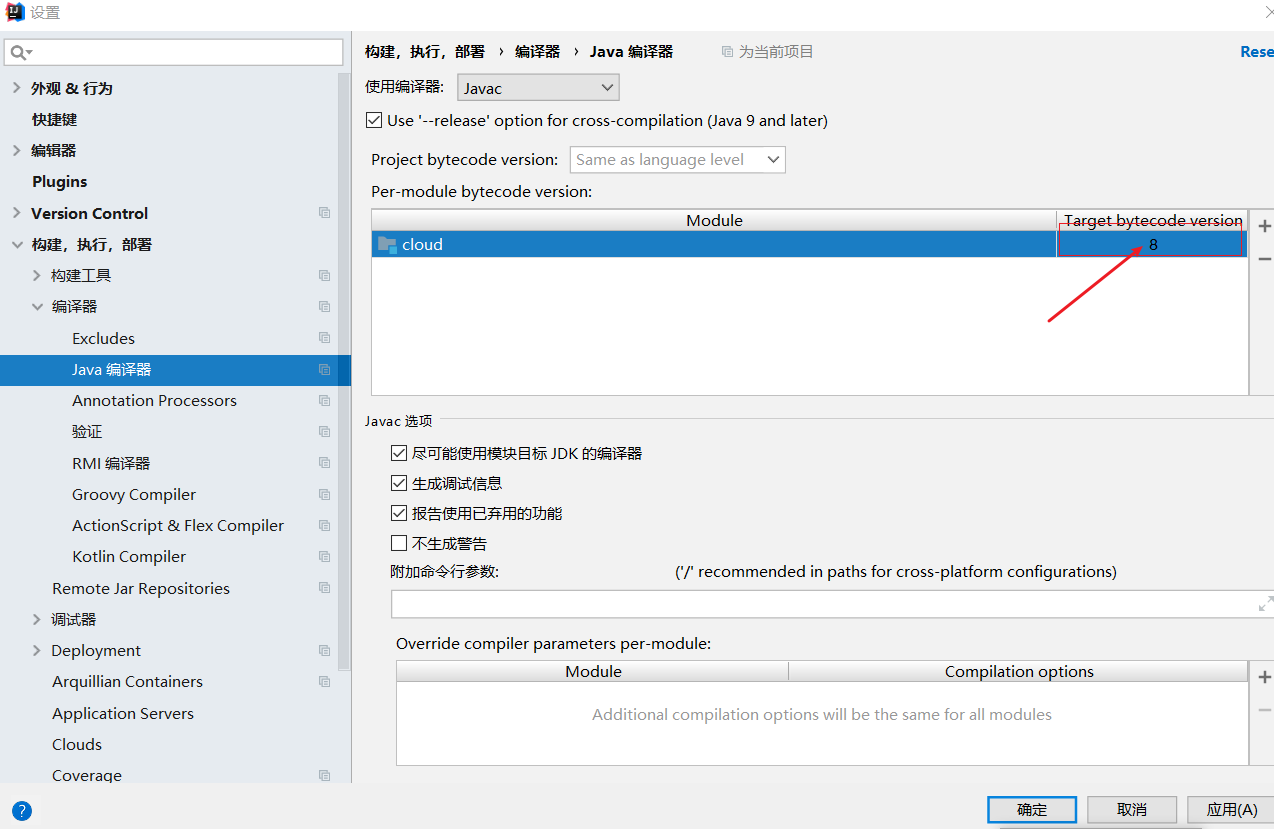Click − beside the compilation options table
Image resolution: width=1274 pixels, height=829 pixels.
pyautogui.click(x=1263, y=709)
